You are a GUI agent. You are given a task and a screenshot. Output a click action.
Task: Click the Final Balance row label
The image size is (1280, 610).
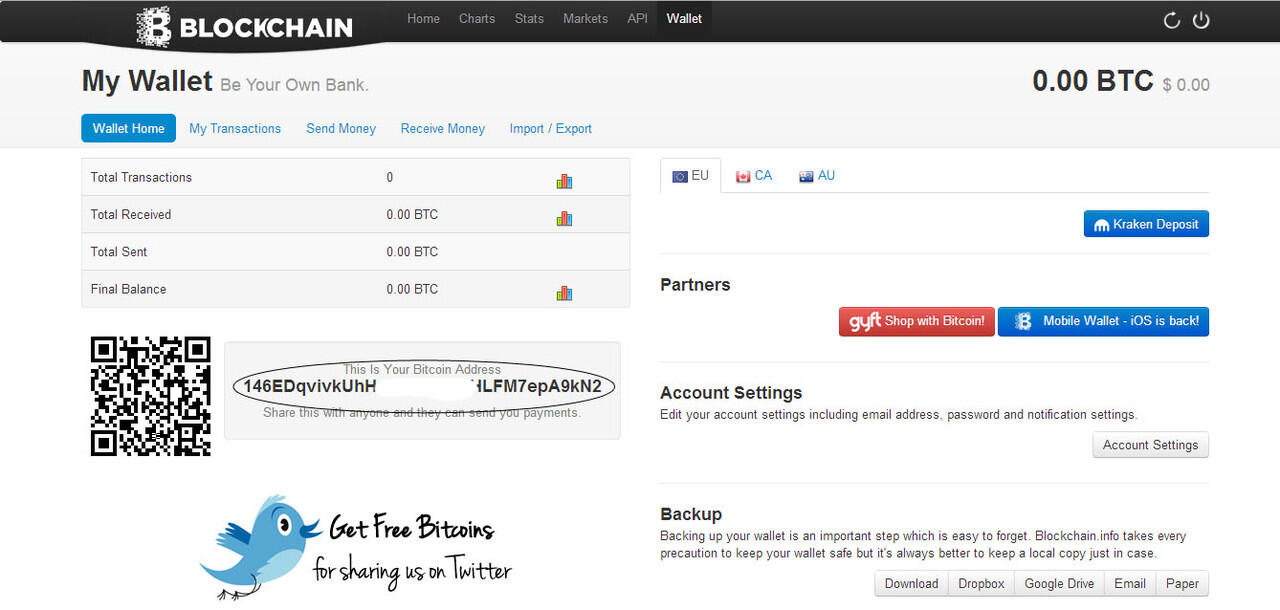pos(128,289)
